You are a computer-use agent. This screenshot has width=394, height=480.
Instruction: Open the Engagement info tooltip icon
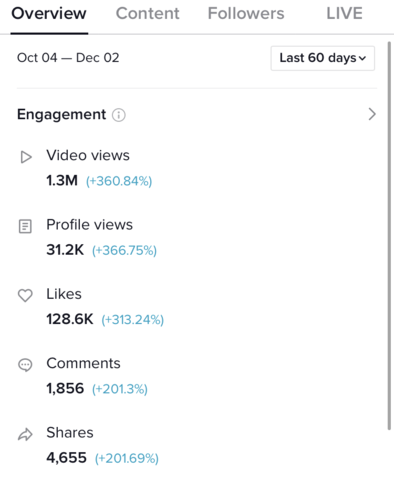click(119, 115)
